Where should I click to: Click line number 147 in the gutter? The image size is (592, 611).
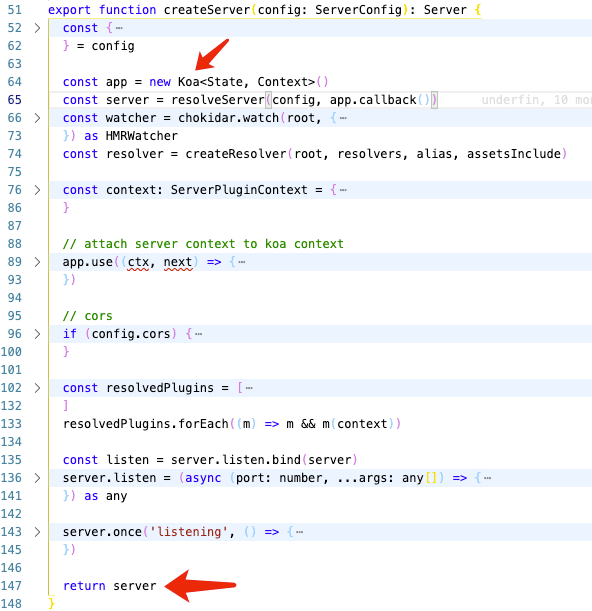tap(11, 586)
